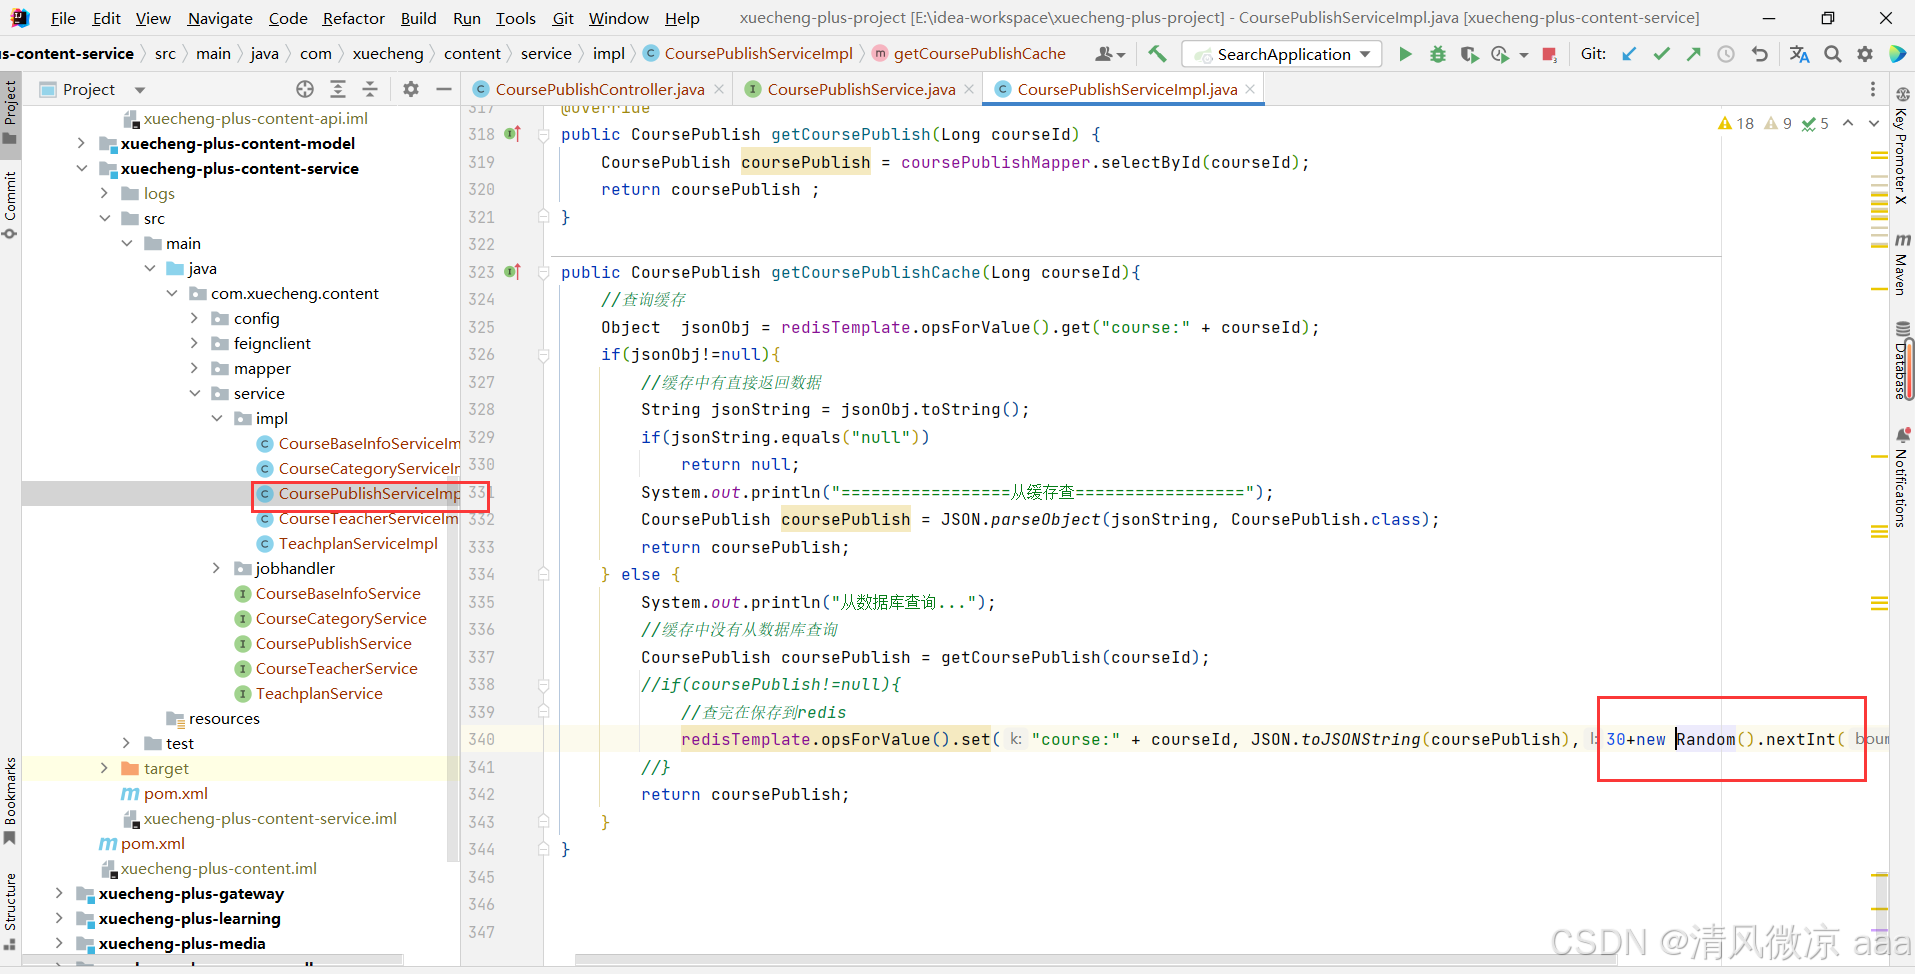Open the Notifications tool window

coord(1902,478)
